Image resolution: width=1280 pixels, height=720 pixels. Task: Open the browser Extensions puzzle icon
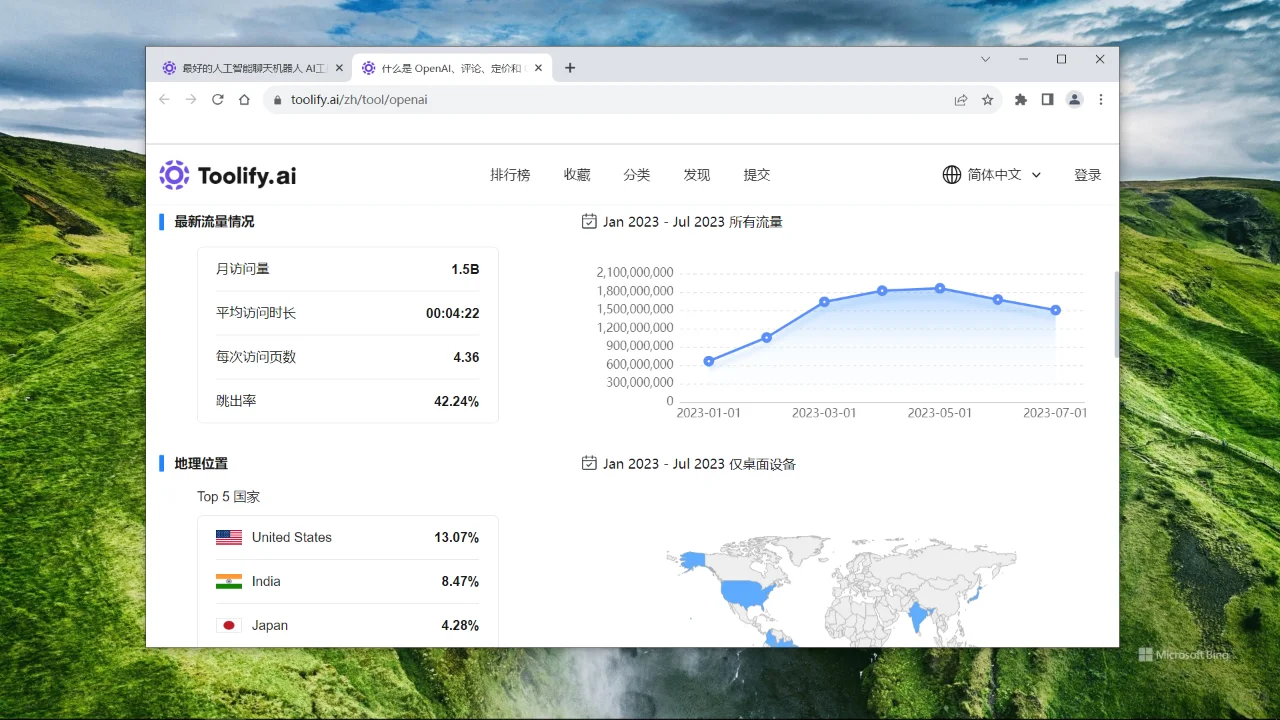[x=1020, y=99]
